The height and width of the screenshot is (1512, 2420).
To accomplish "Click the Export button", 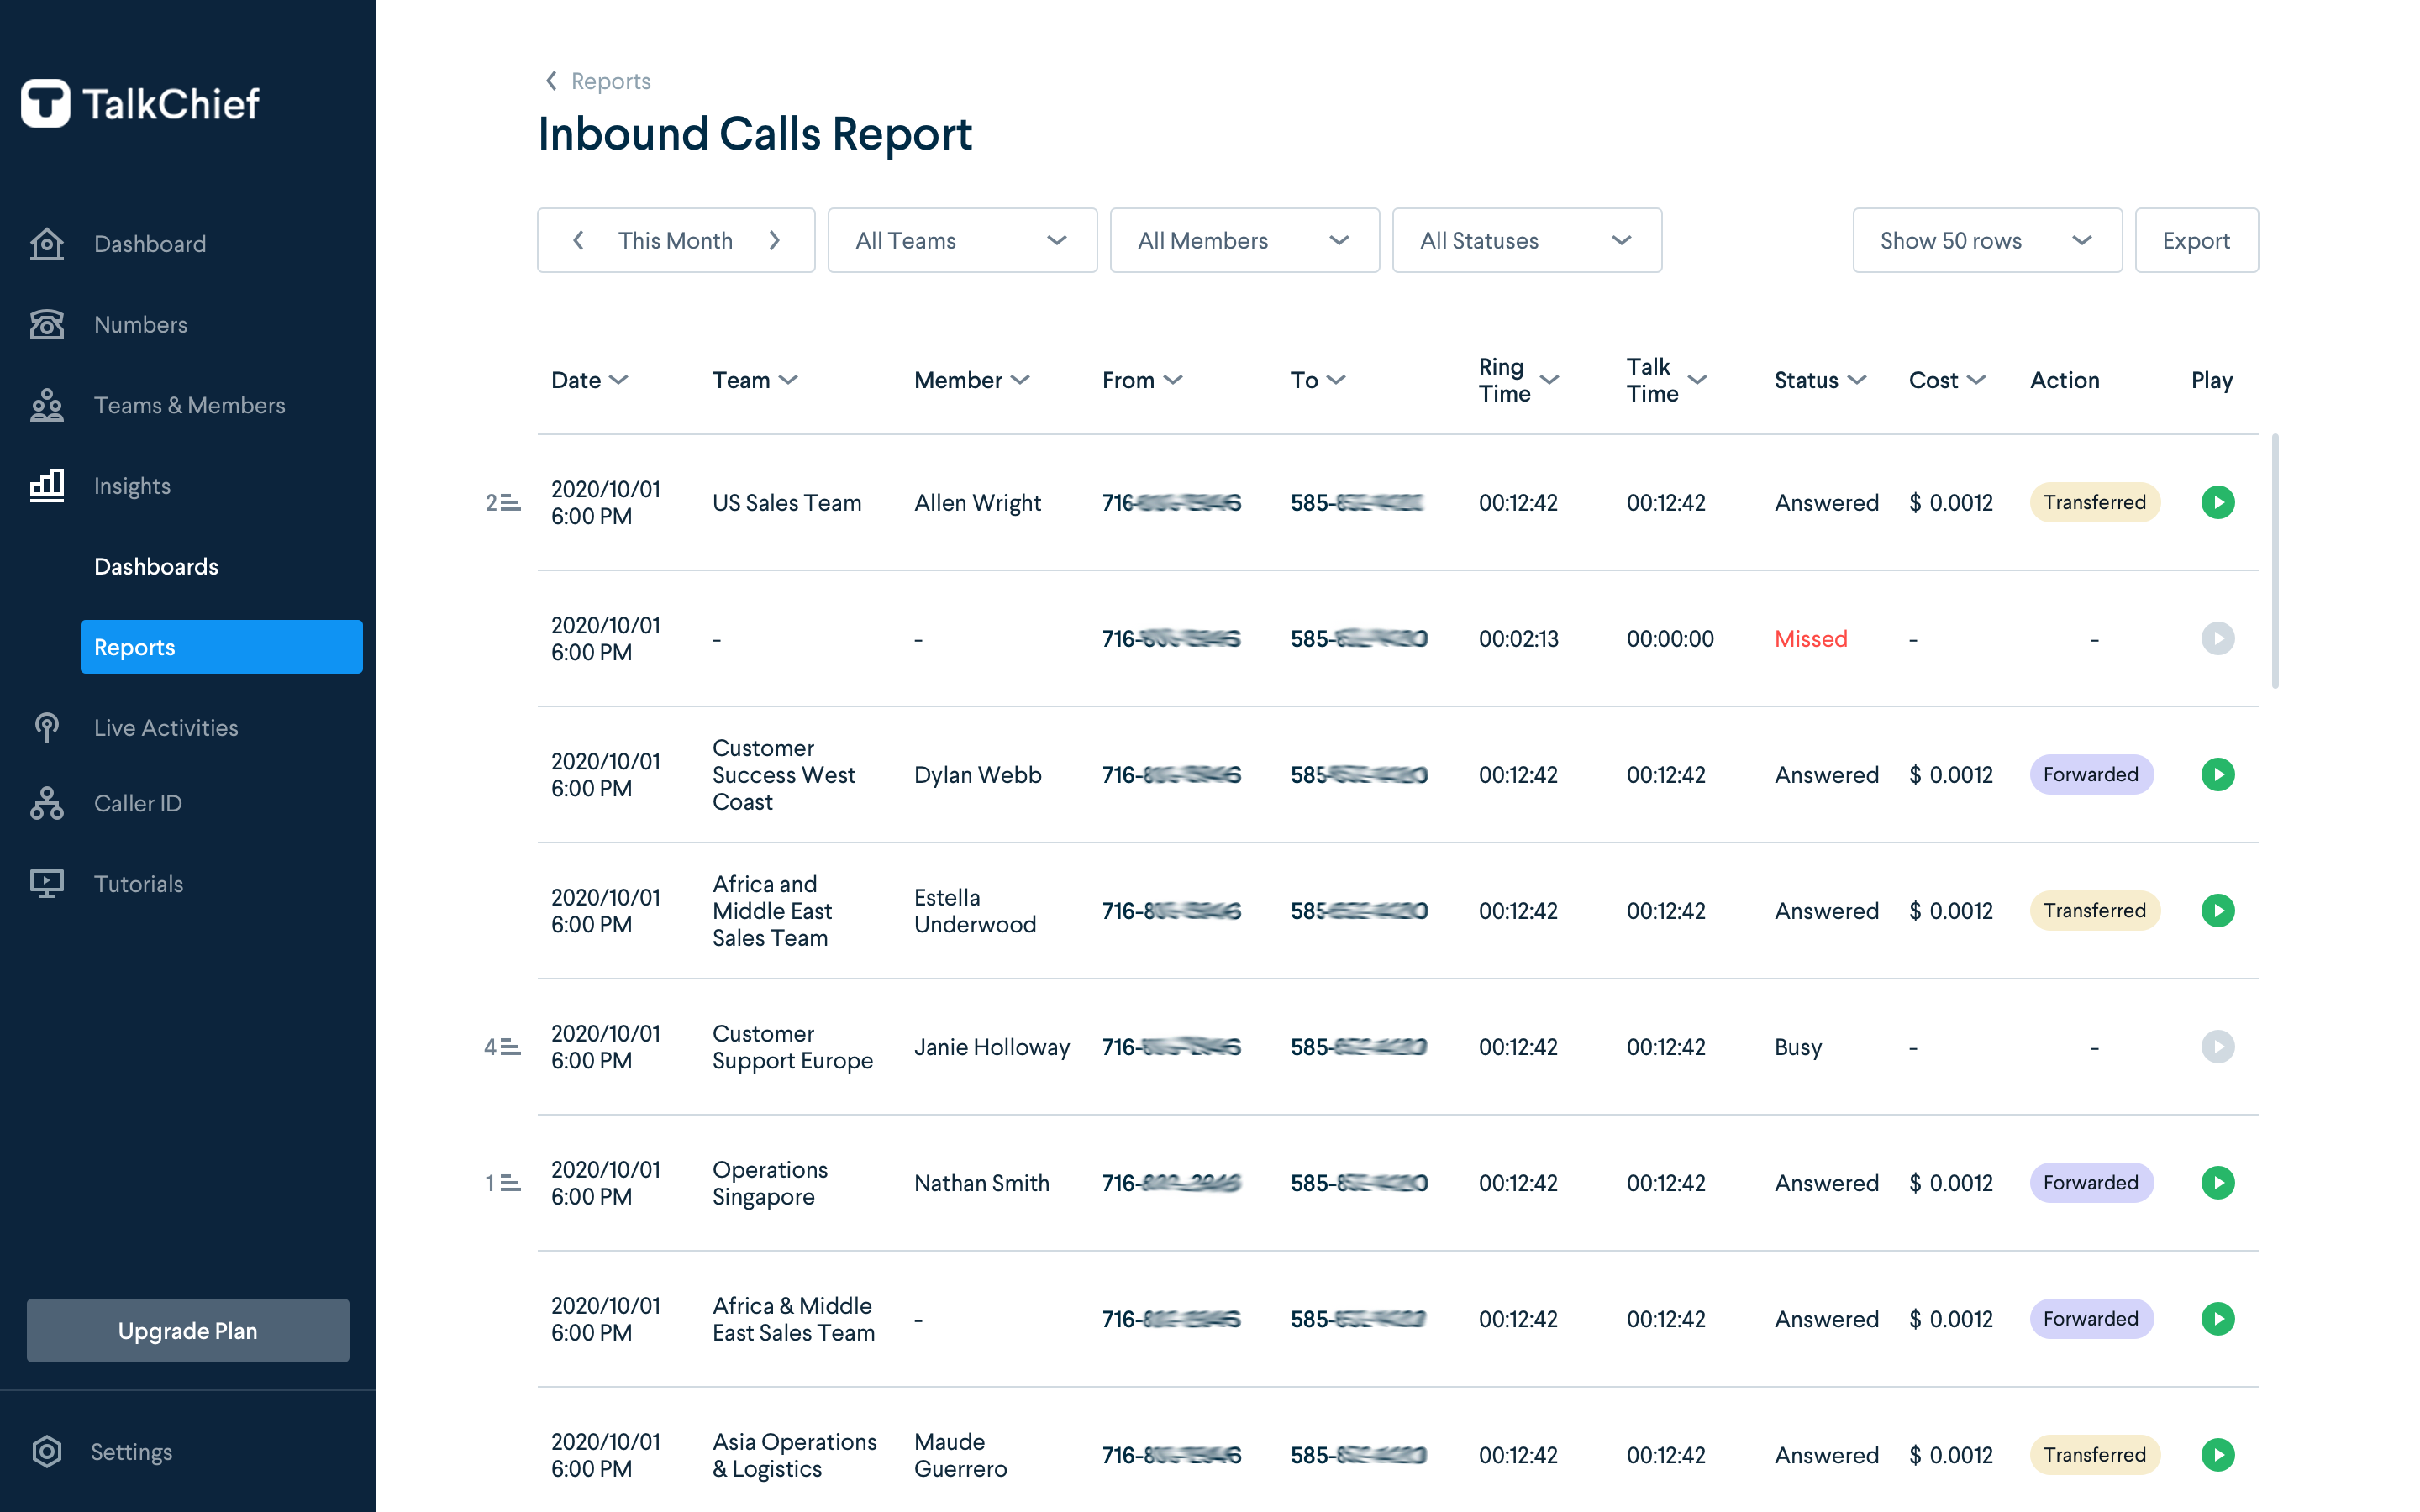I will 2196,240.
